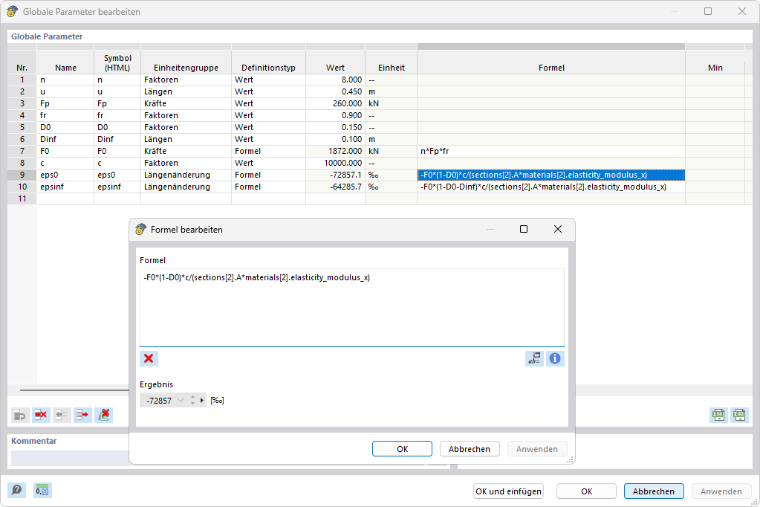The image size is (760, 507).
Task: Click the Längenänderung cell in row eps0
Action: pos(186,175)
